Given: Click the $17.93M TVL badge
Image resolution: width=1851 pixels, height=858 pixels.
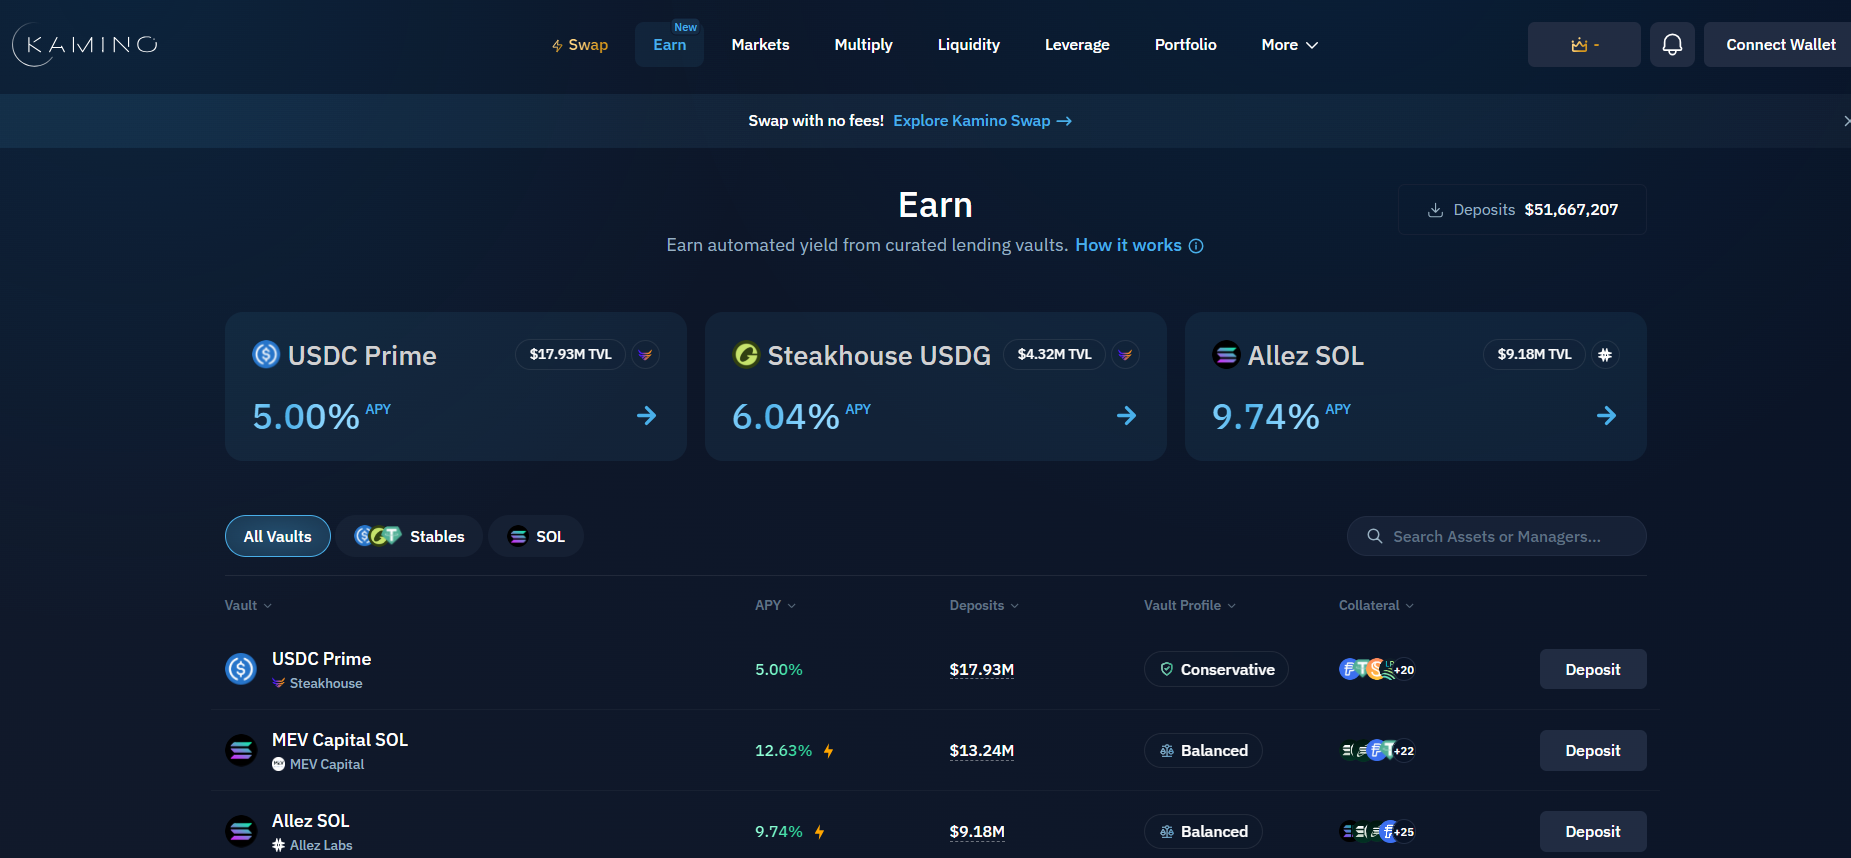Looking at the screenshot, I should pyautogui.click(x=570, y=354).
